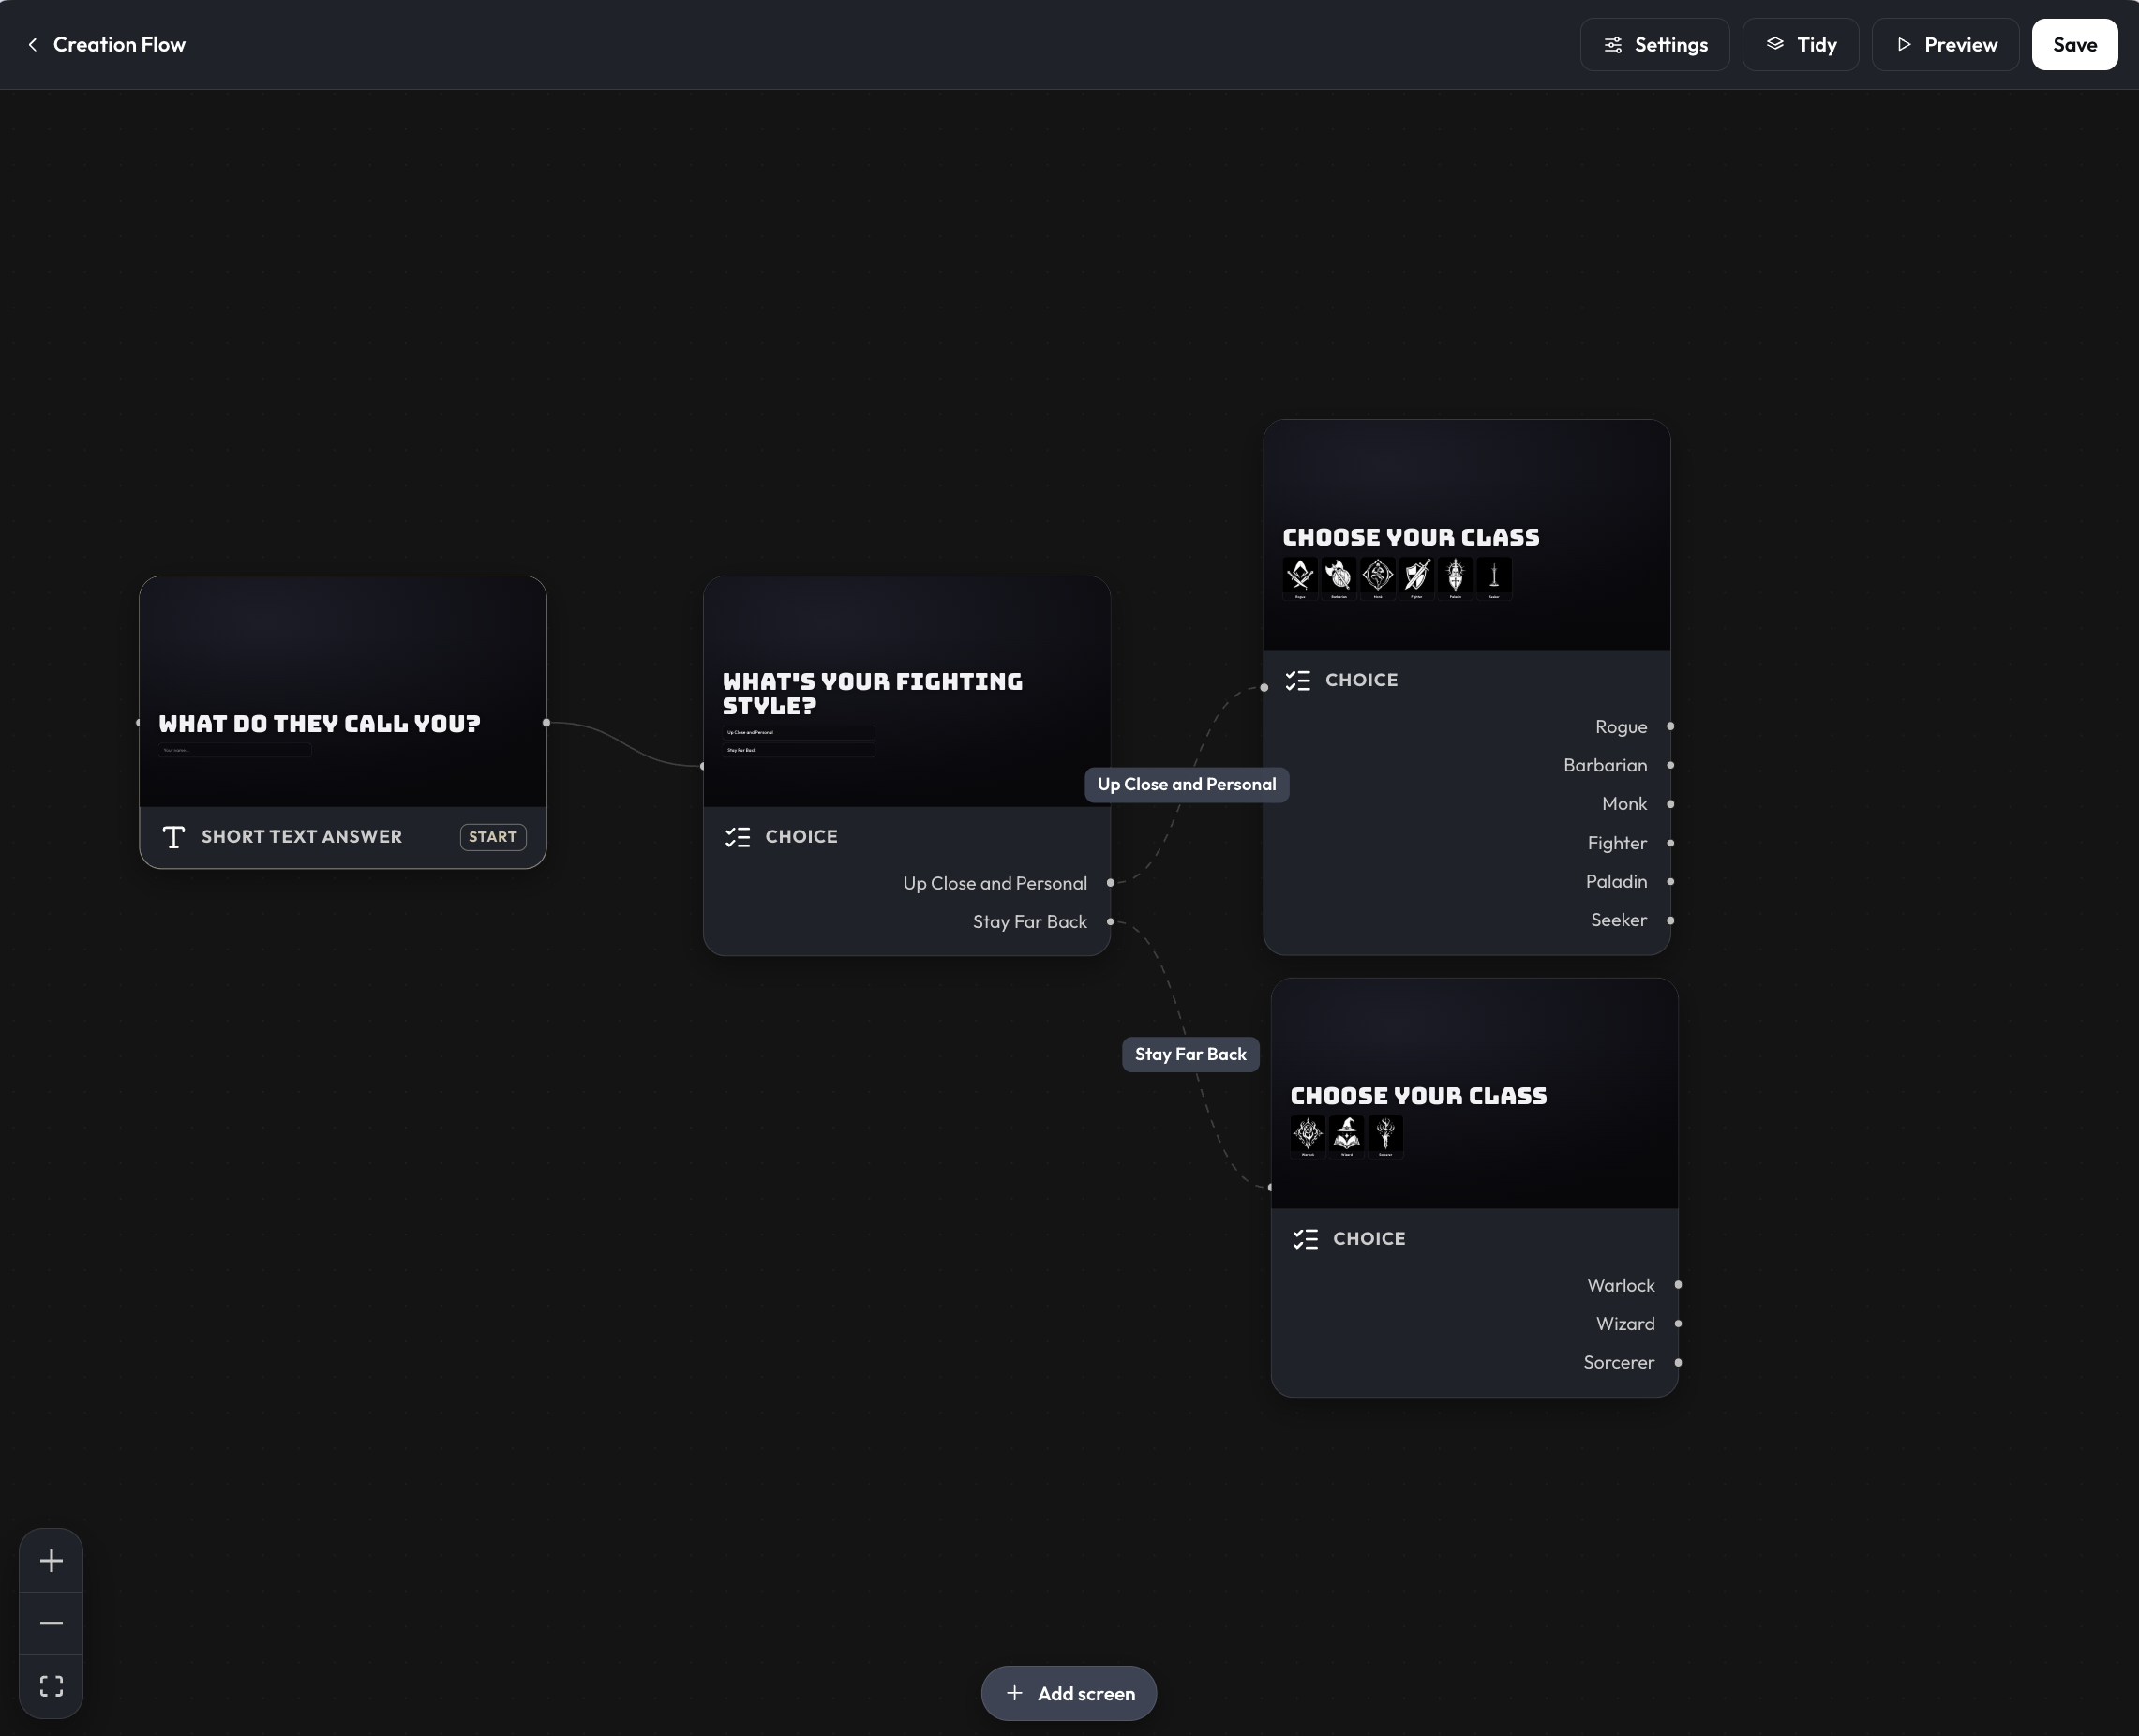Viewport: 2139px width, 1736px height.
Task: Open the Settings button
Action: (1654, 45)
